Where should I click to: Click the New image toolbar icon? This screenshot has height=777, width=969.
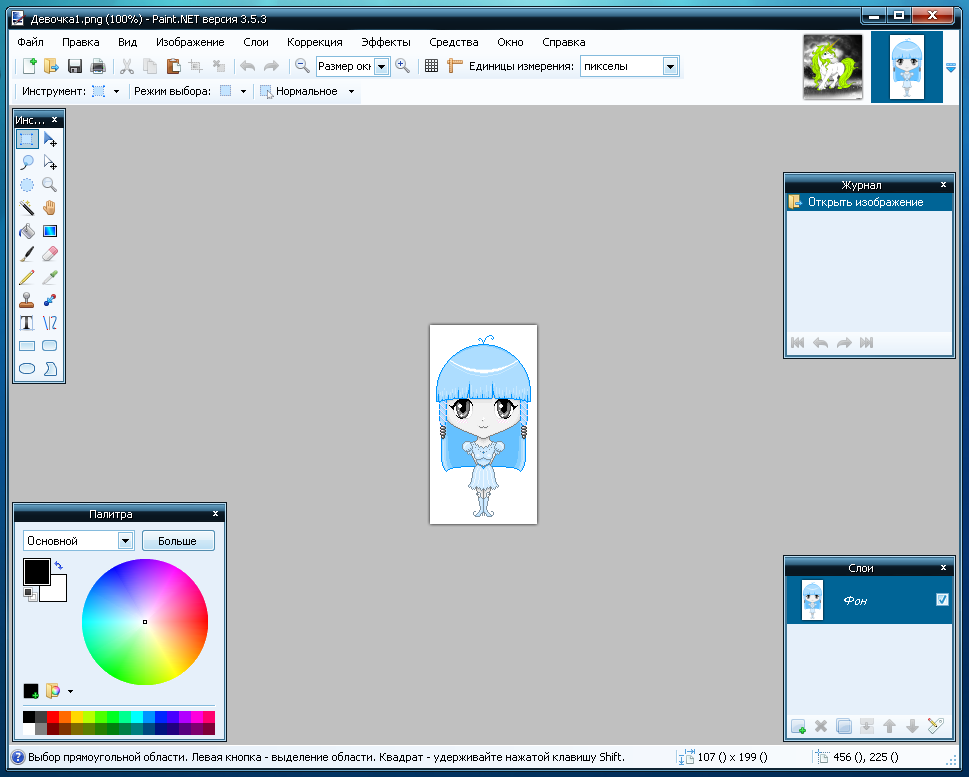(29, 66)
